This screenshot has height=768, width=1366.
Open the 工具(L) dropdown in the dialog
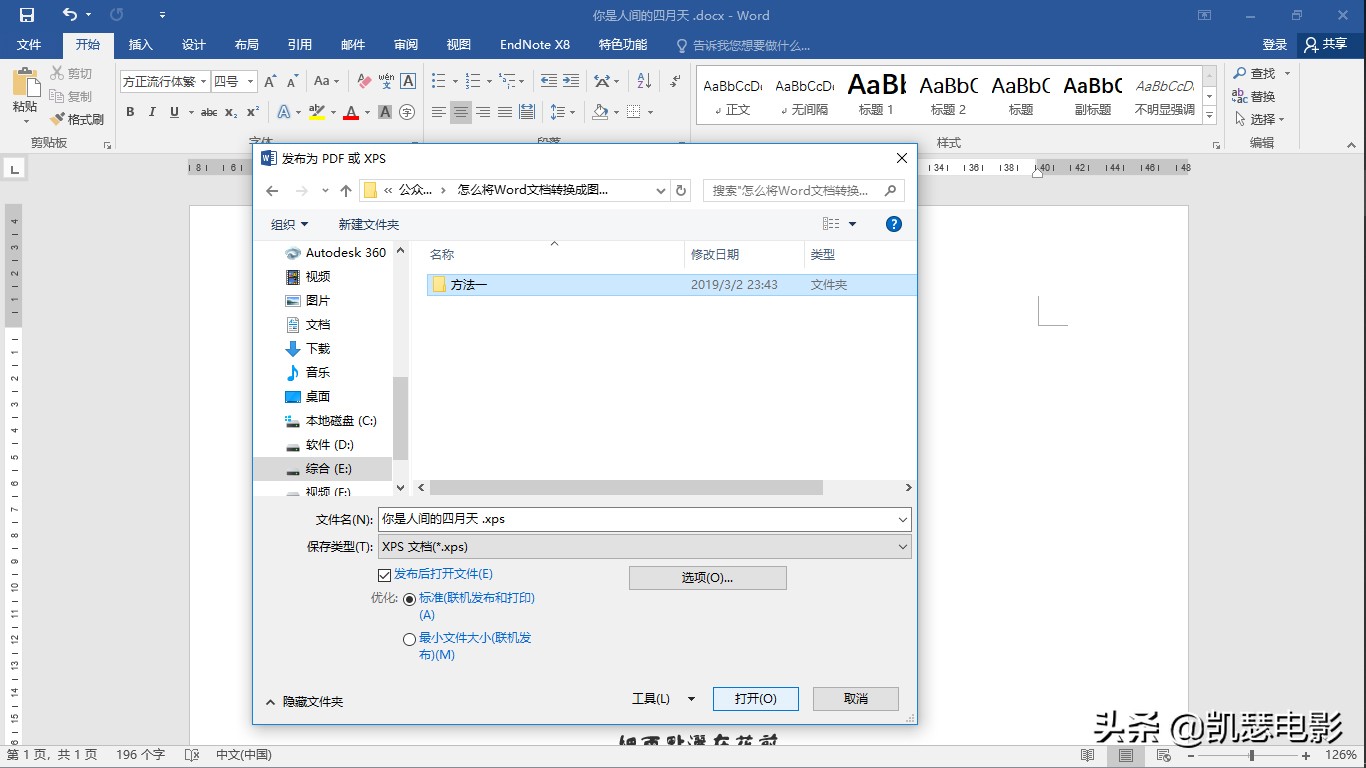[662, 698]
